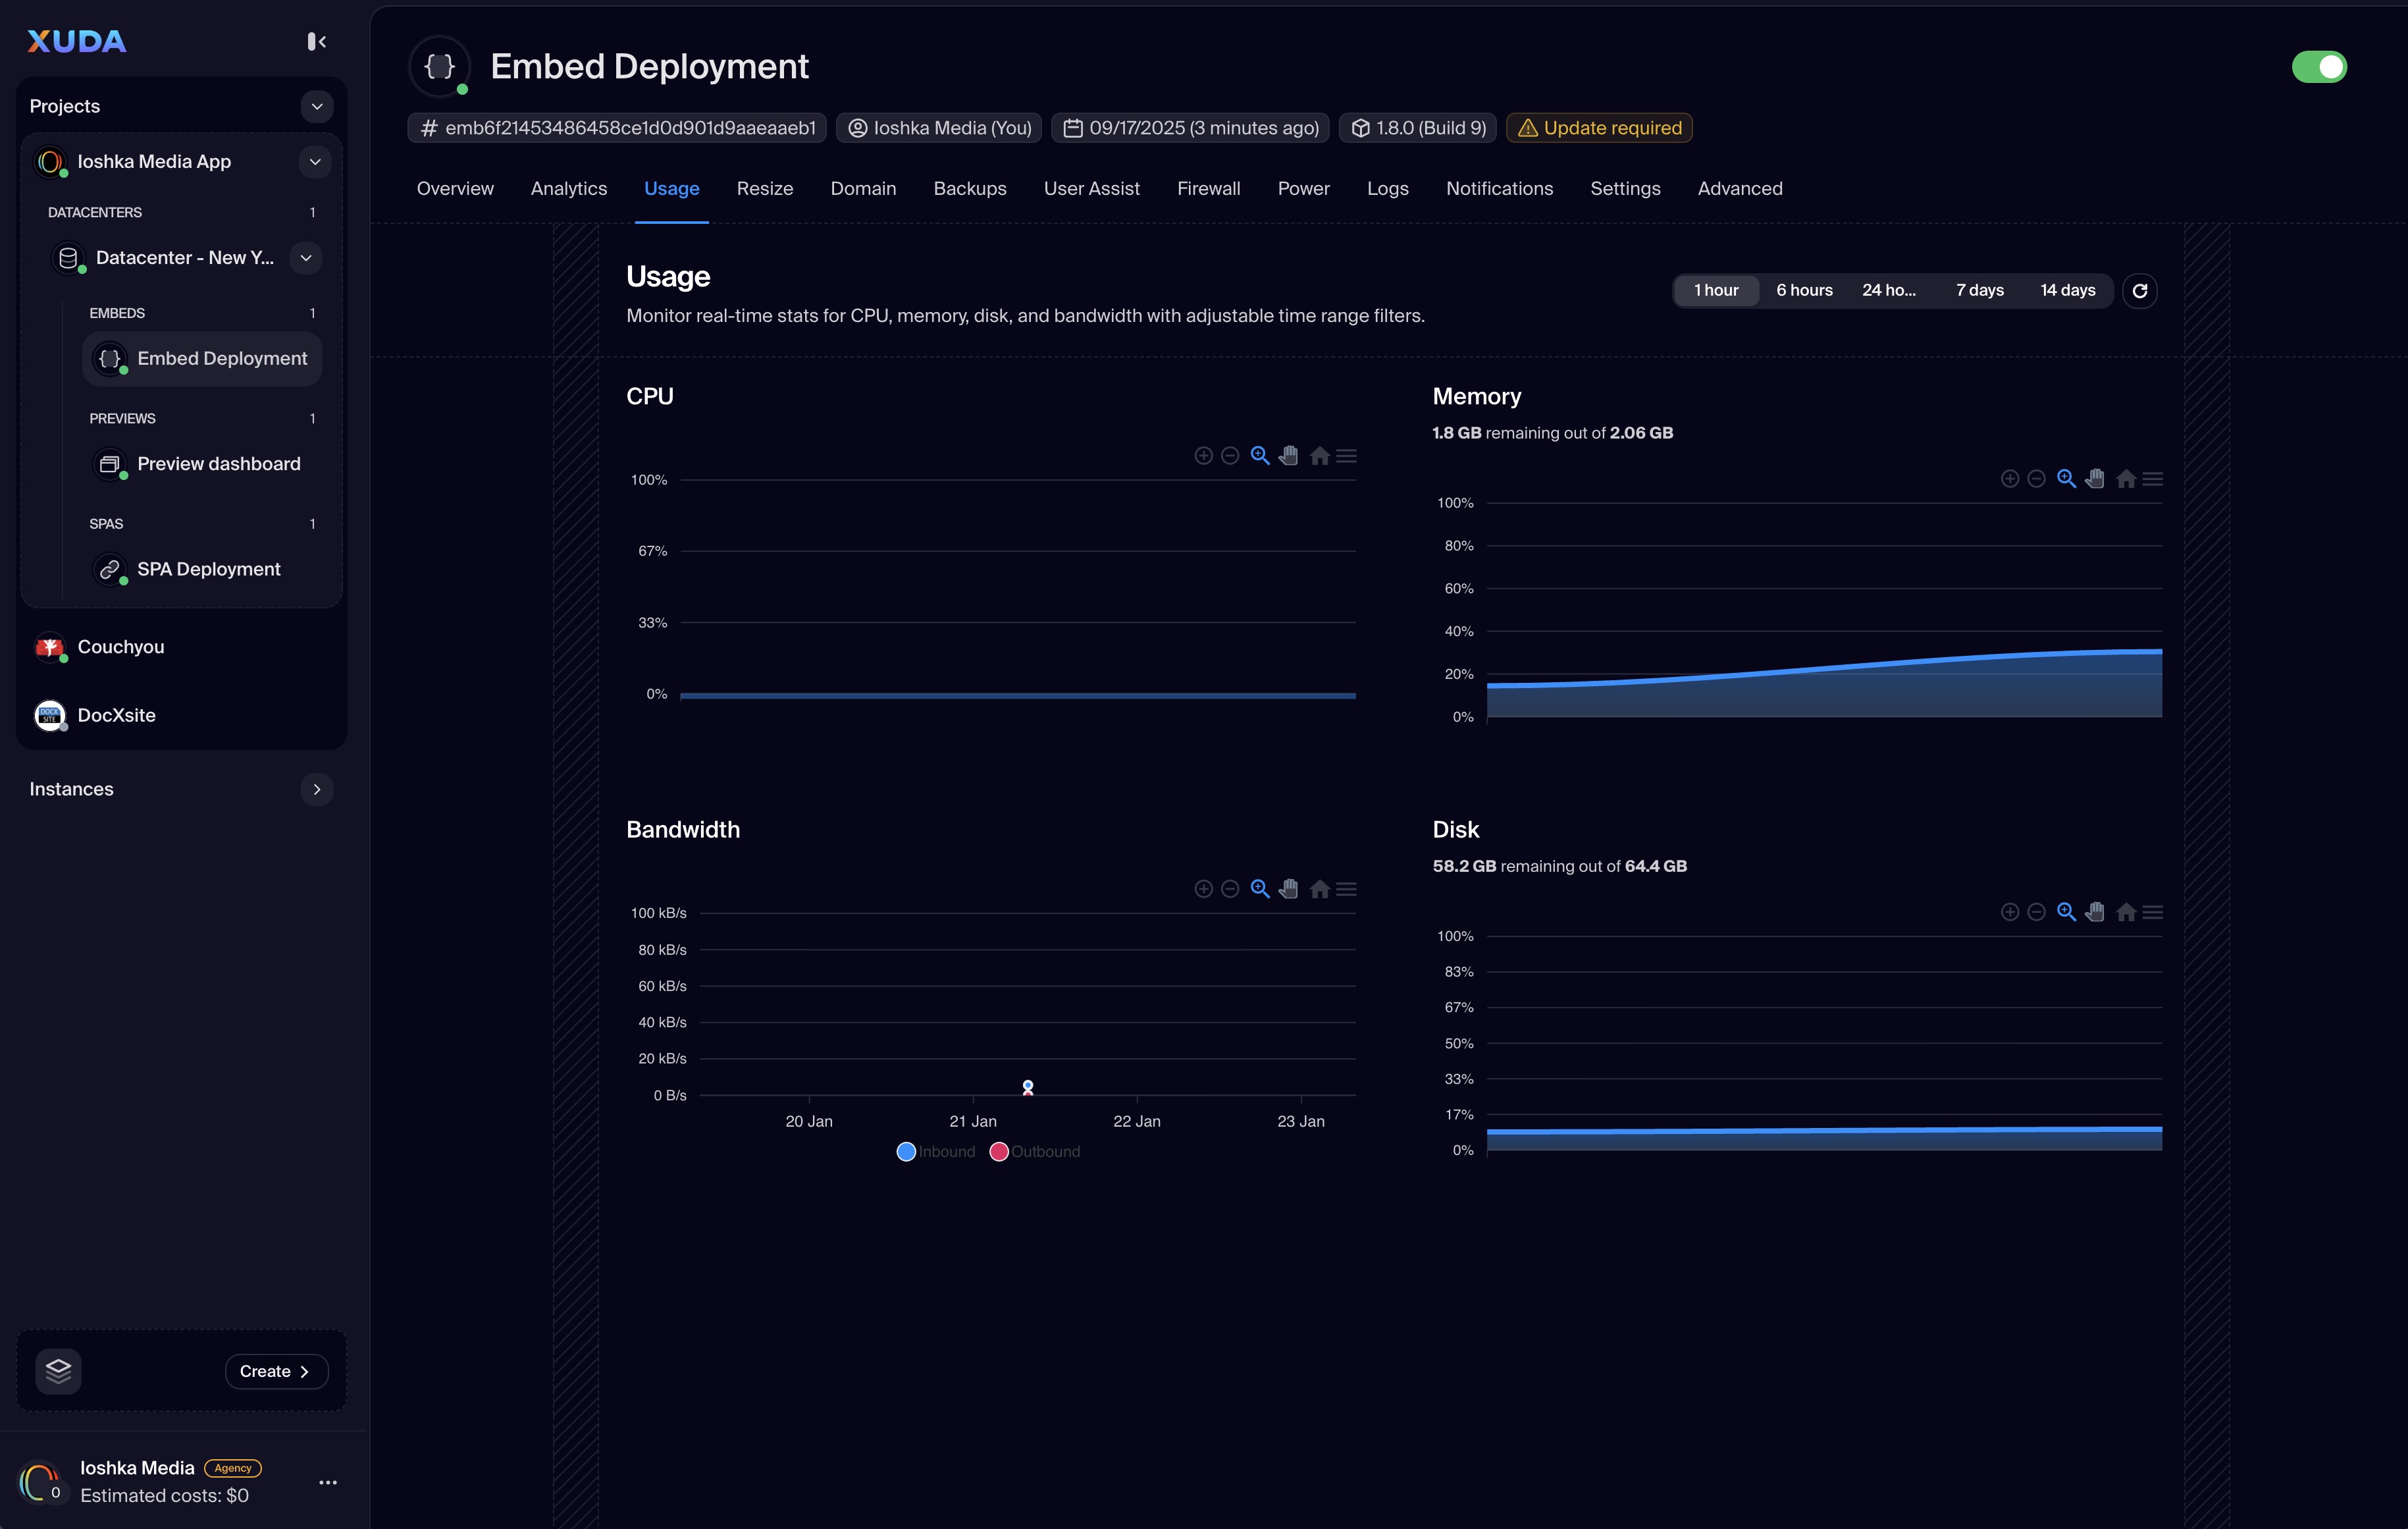Toggle the Embed Deployment power switch

2319,67
